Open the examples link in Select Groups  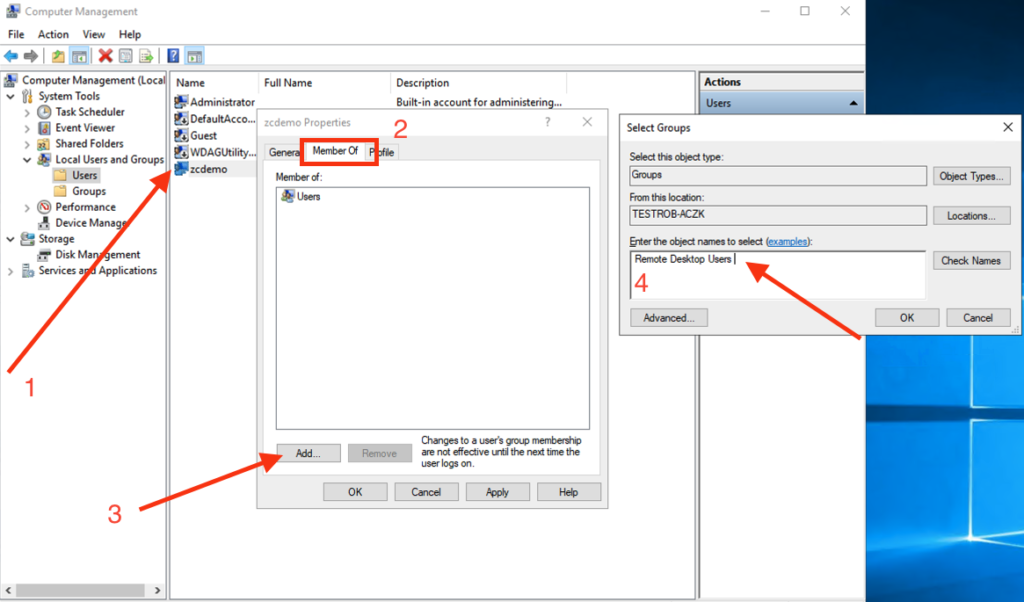tap(787, 242)
